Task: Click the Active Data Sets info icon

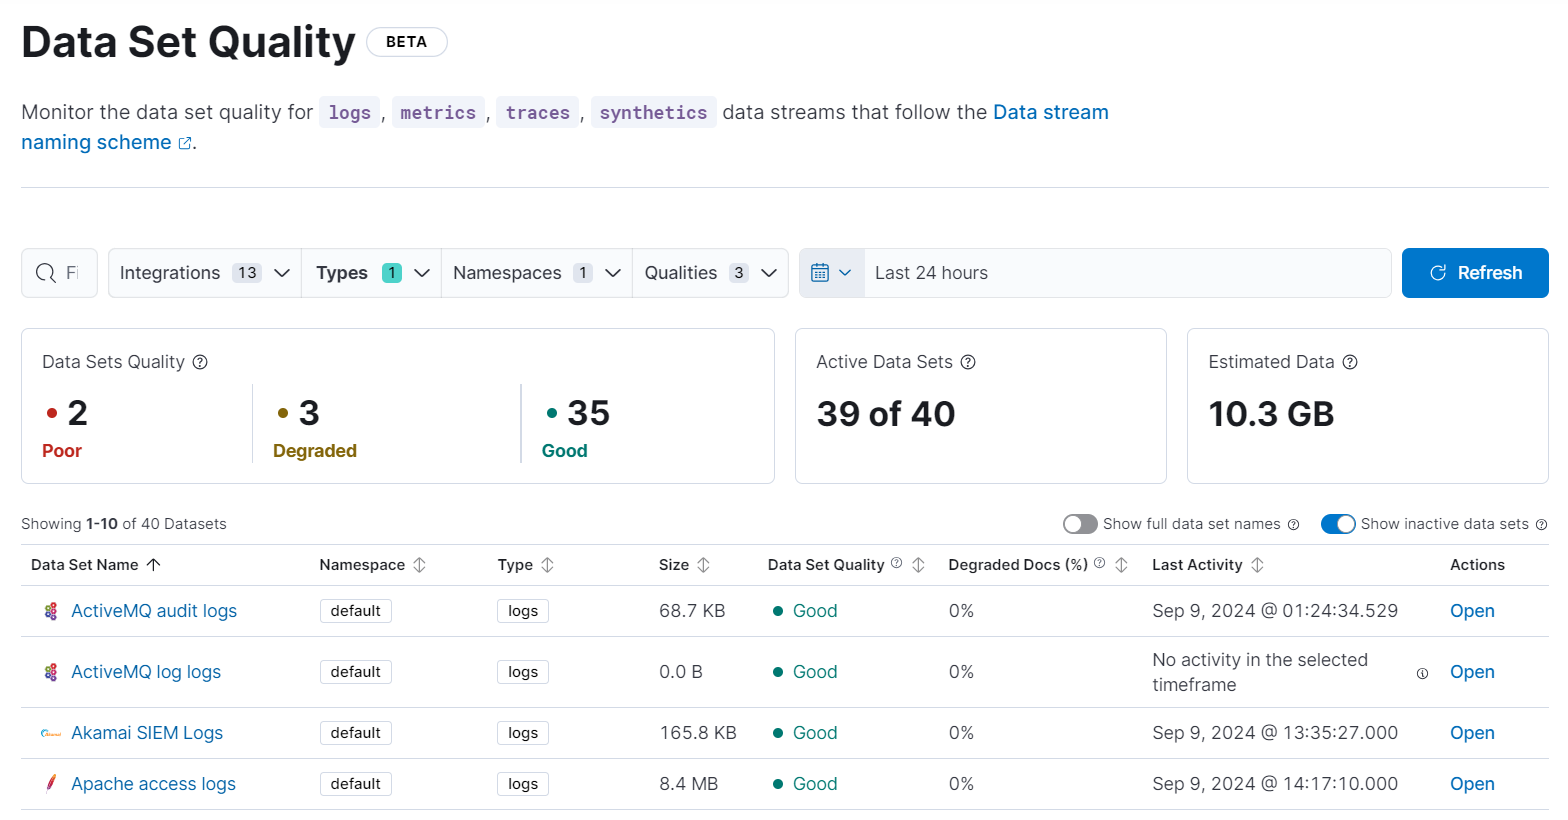Action: click(968, 362)
